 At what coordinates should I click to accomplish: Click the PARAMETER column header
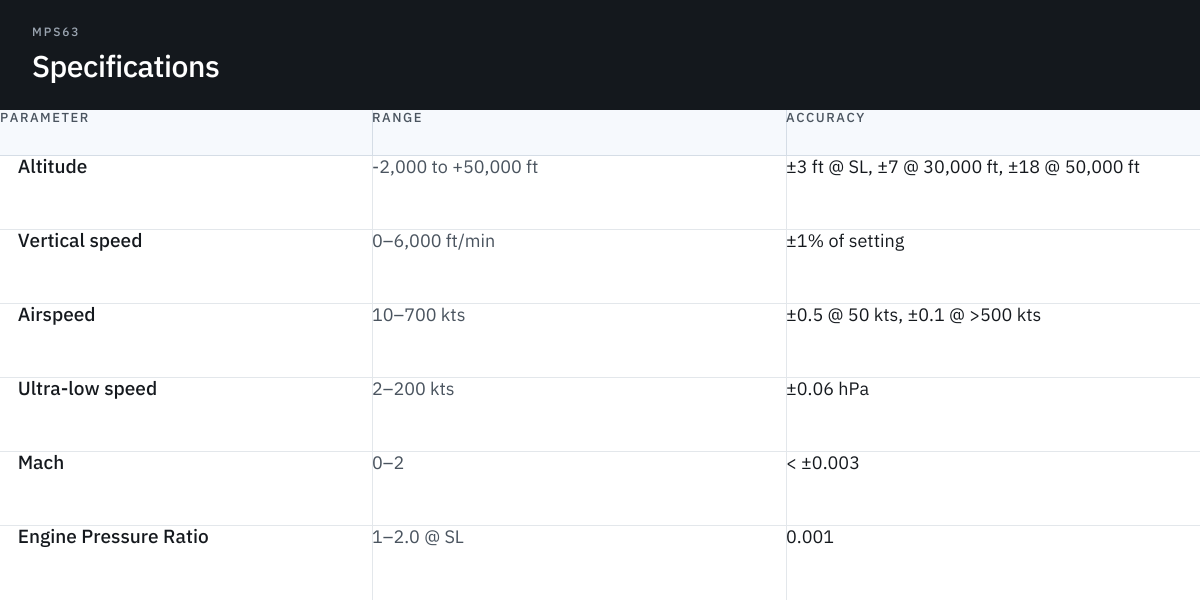click(x=45, y=118)
